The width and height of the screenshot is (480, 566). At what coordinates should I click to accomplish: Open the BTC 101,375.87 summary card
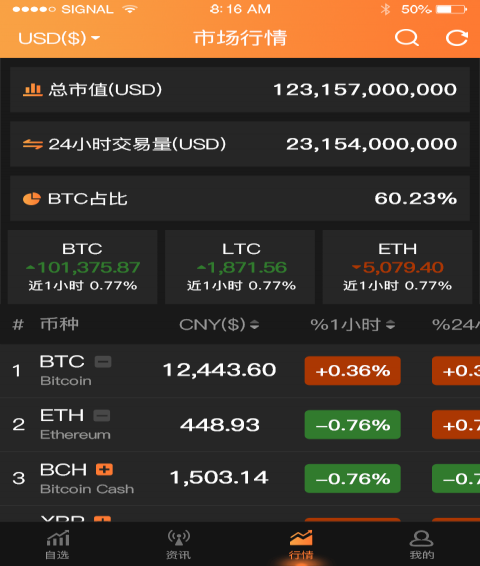coord(82,267)
